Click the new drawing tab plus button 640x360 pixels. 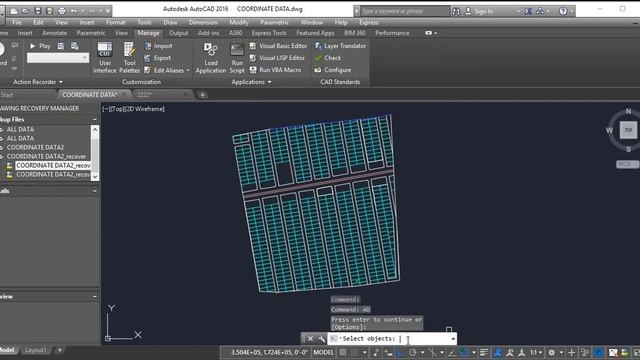[202, 95]
